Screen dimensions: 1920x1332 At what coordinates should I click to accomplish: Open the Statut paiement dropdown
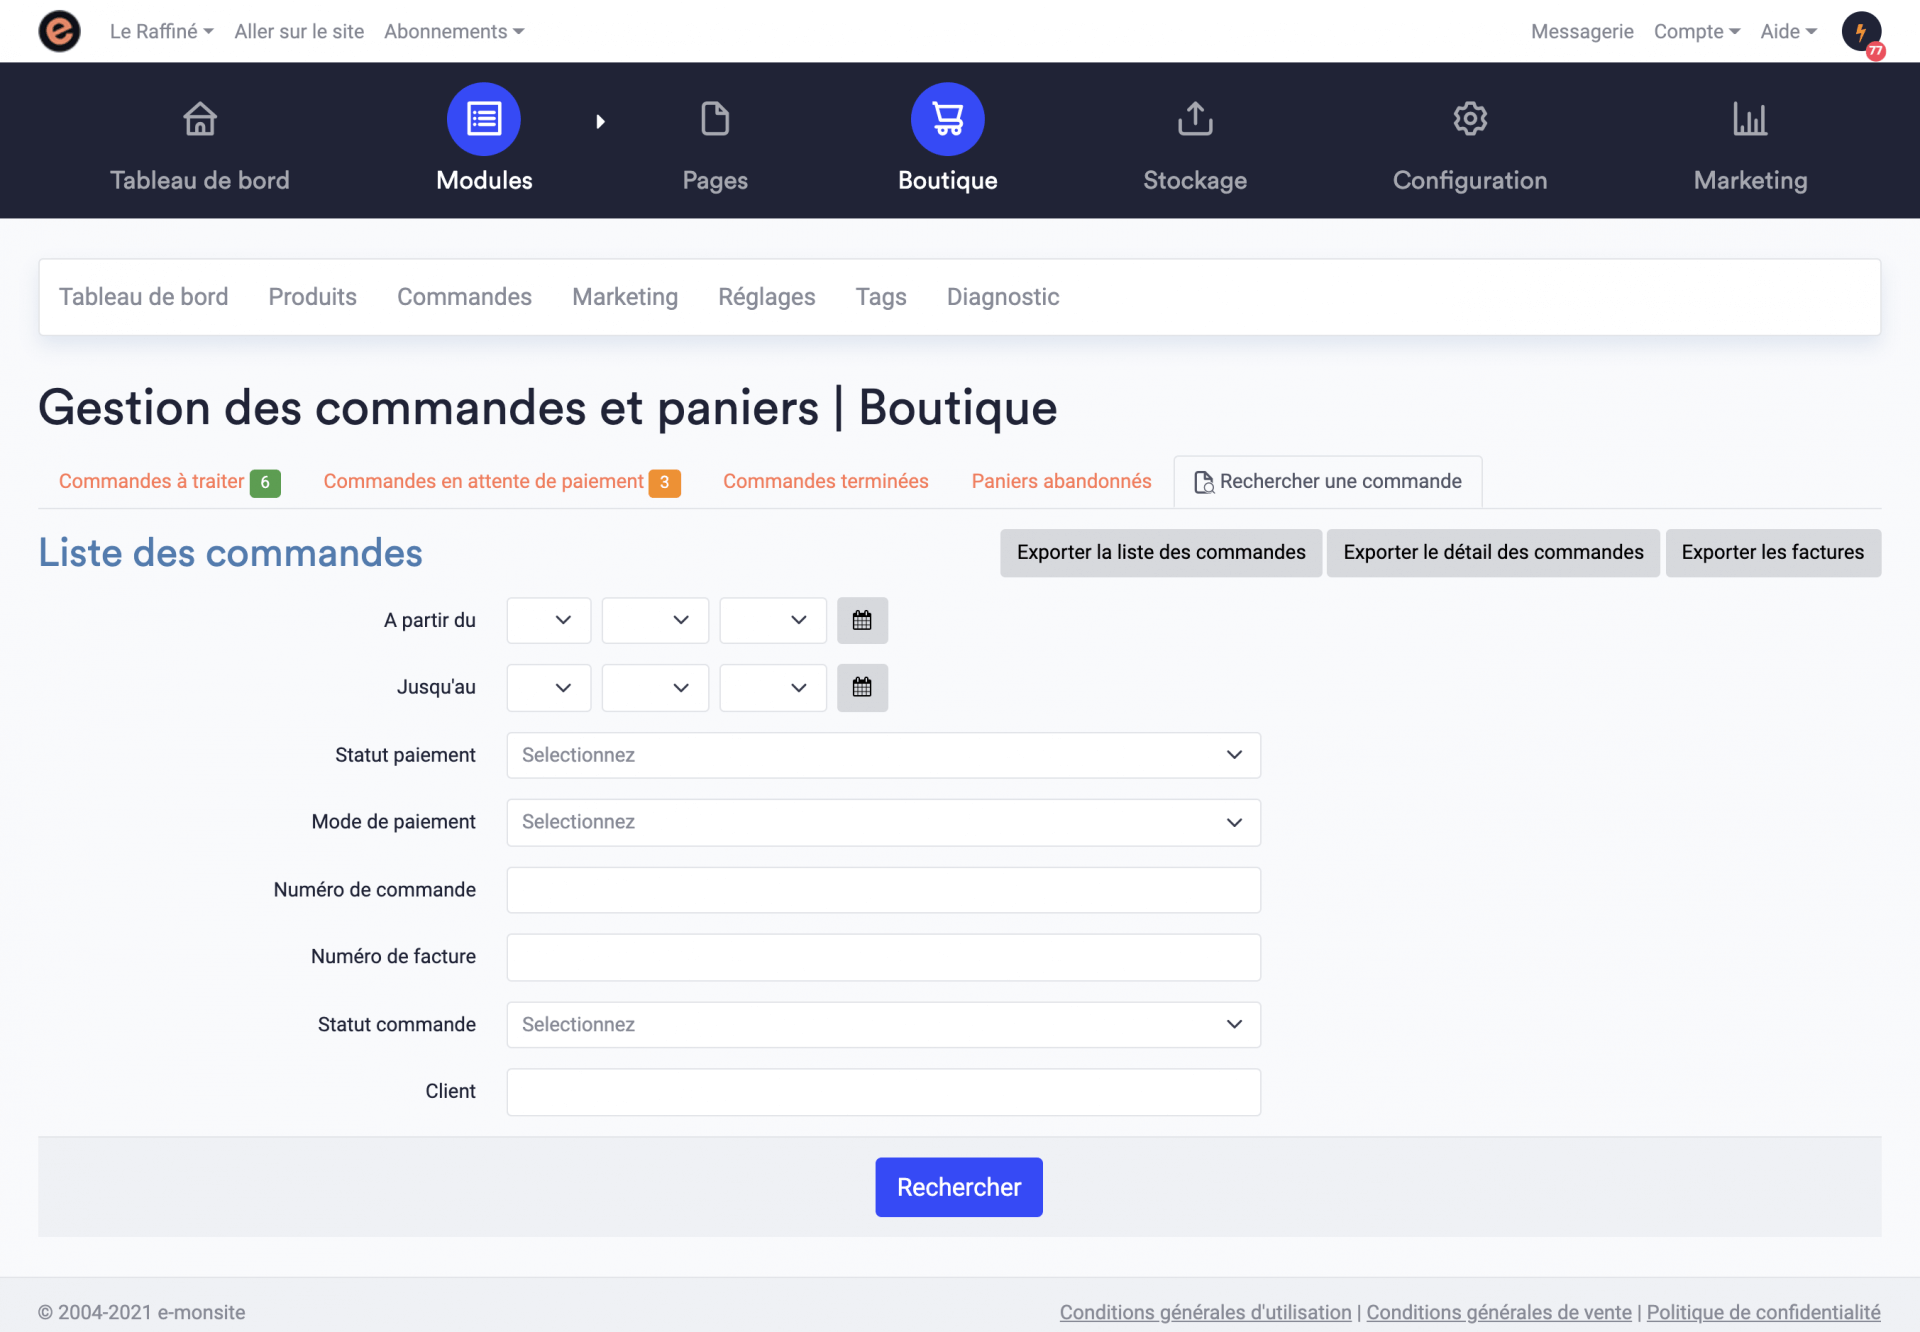tap(883, 755)
